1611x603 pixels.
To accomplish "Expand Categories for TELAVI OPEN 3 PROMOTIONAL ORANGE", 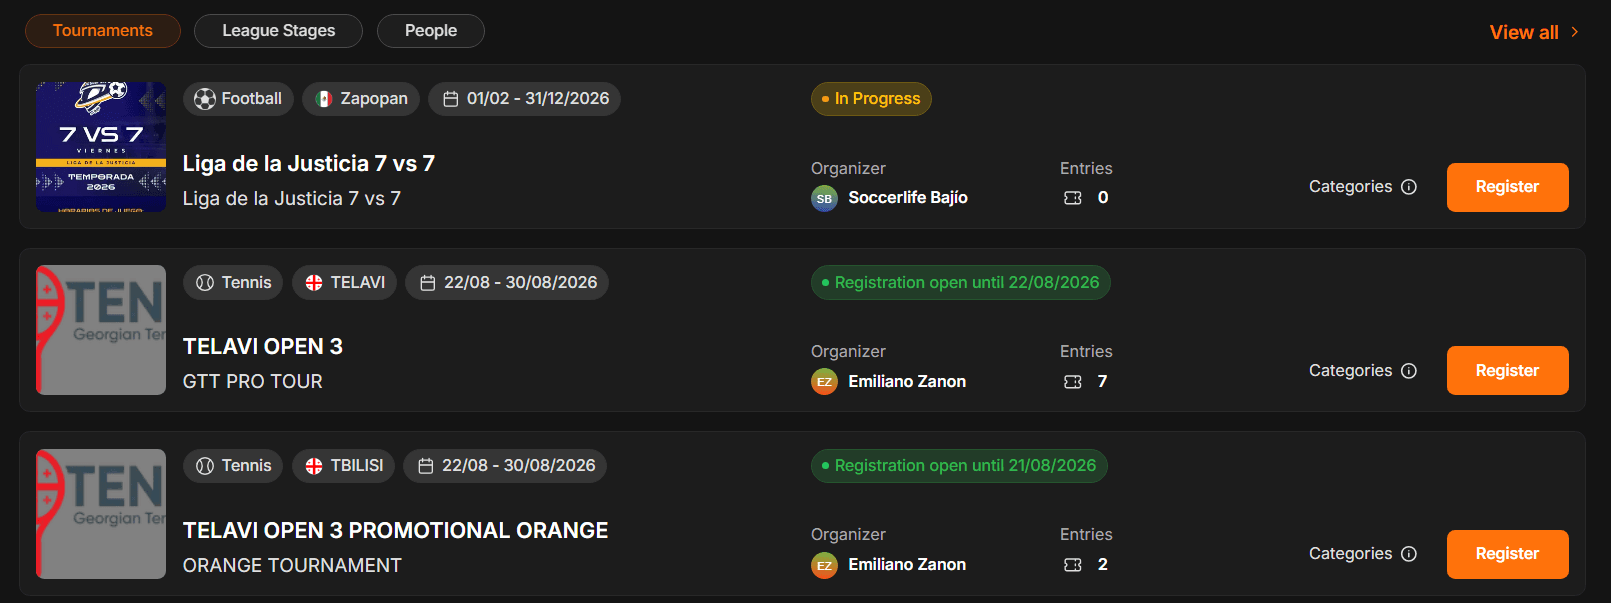I will (x=1362, y=554).
